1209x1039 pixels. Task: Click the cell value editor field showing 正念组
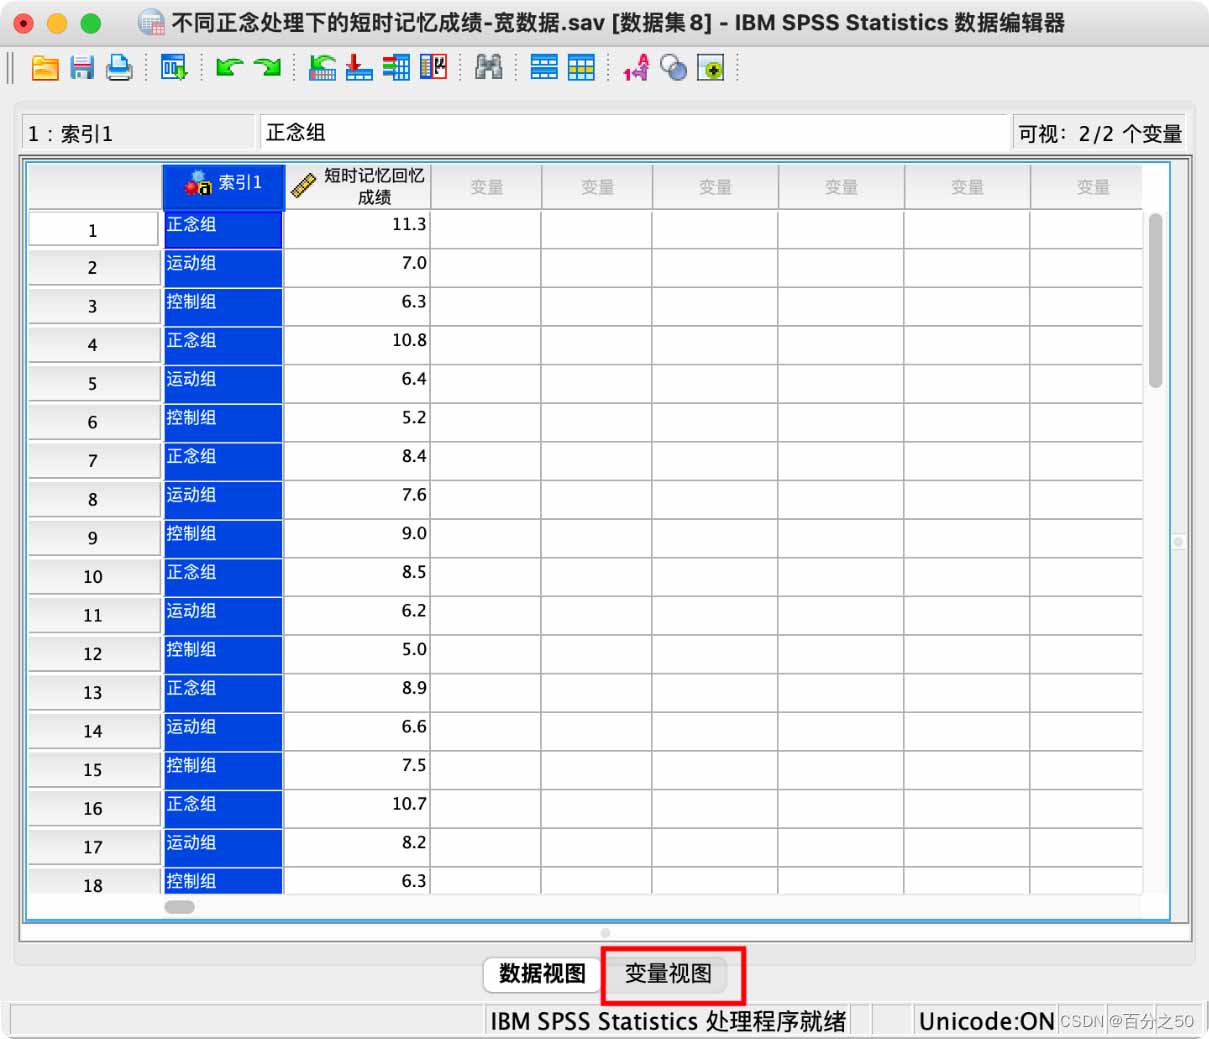634,132
